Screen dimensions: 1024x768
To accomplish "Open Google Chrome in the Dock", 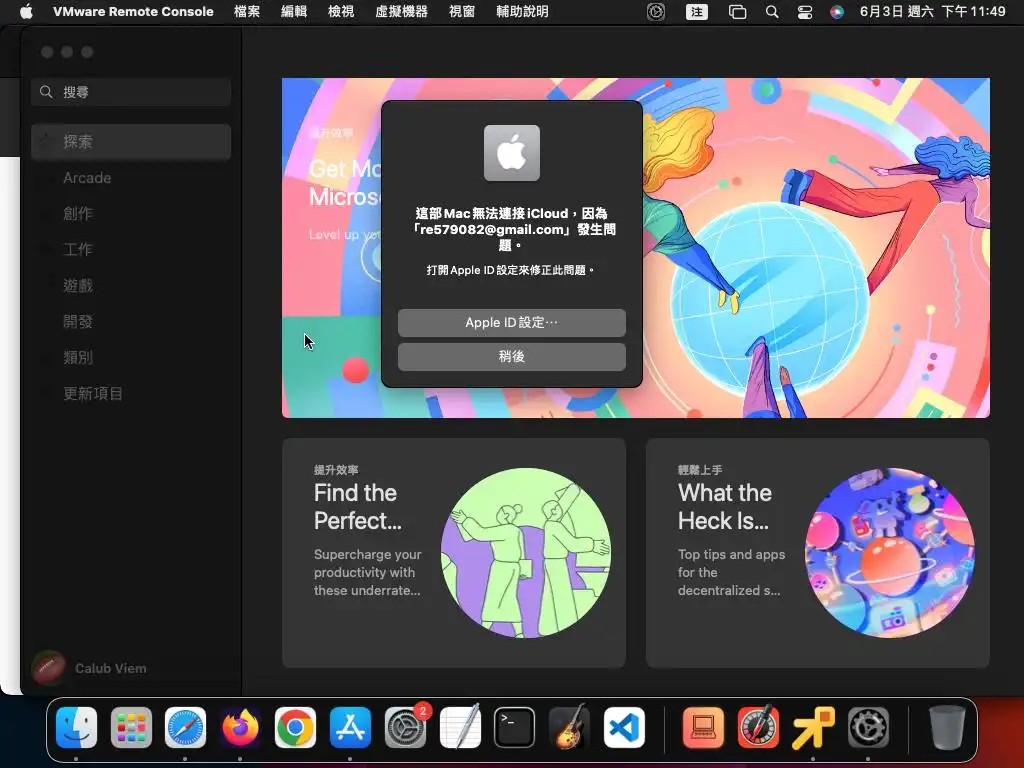I will 295,728.
